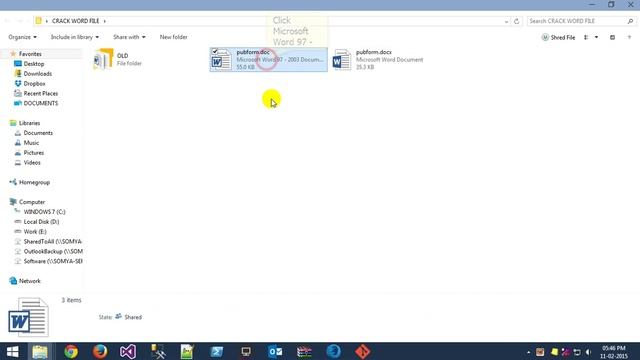Select the pubform.docx Word document icon

point(341,60)
